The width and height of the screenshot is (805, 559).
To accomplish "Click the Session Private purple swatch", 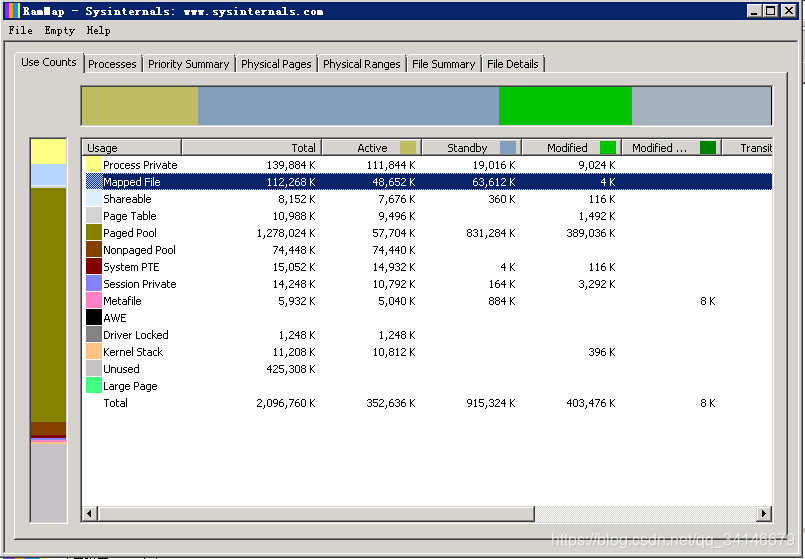I will tap(93, 283).
